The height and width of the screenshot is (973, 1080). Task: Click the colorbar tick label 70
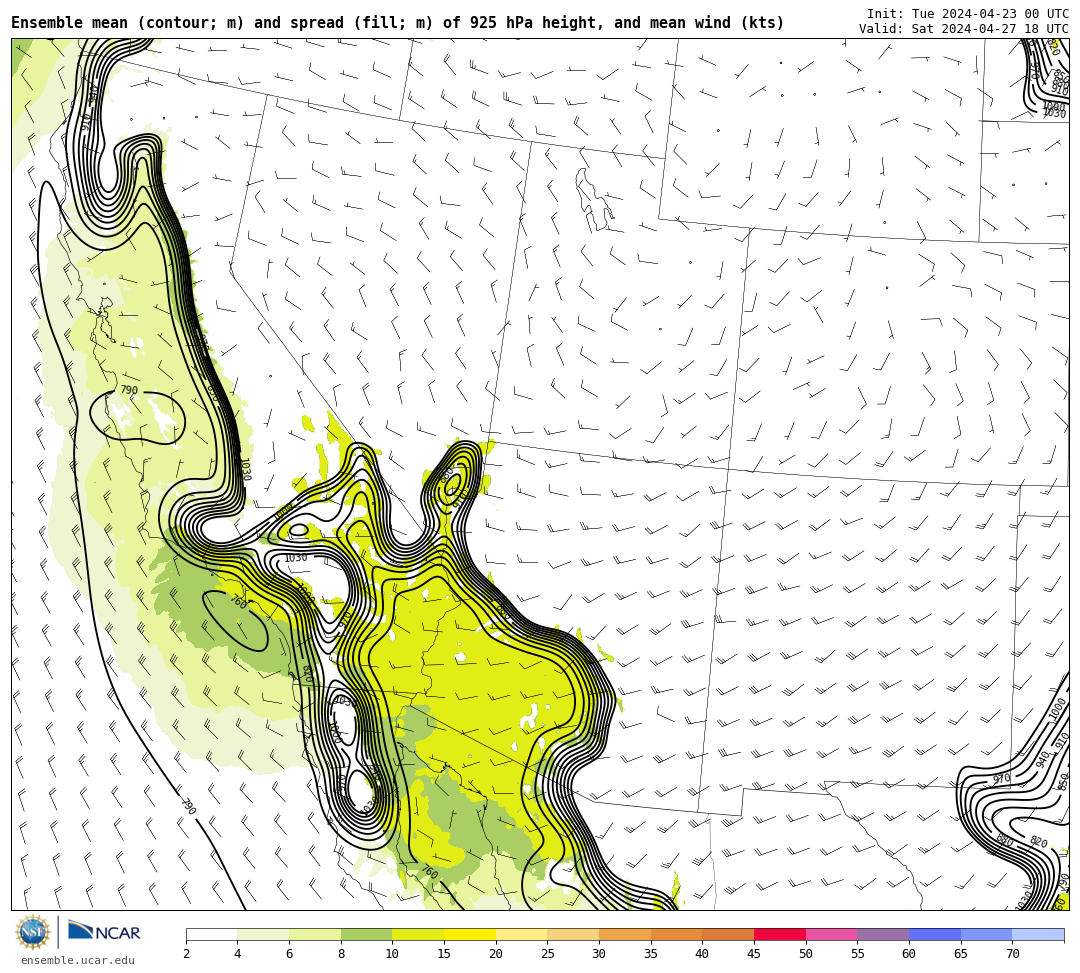pos(1012,954)
